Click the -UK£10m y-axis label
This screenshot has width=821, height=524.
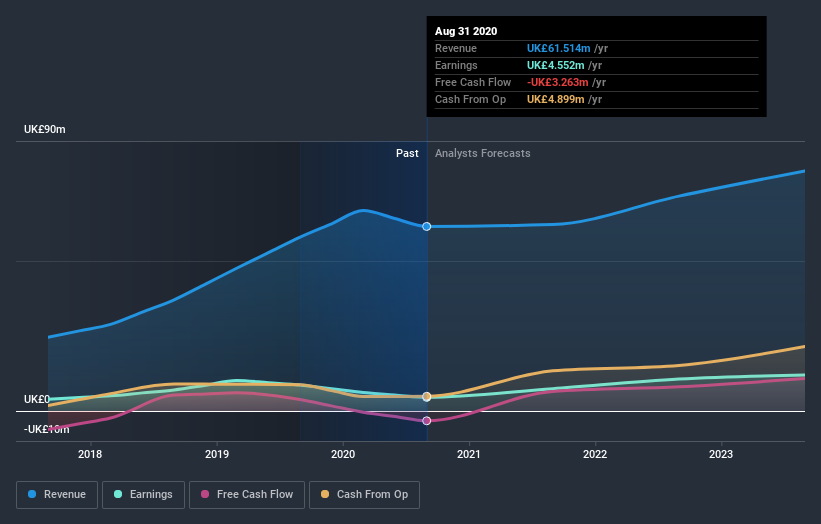[47, 429]
